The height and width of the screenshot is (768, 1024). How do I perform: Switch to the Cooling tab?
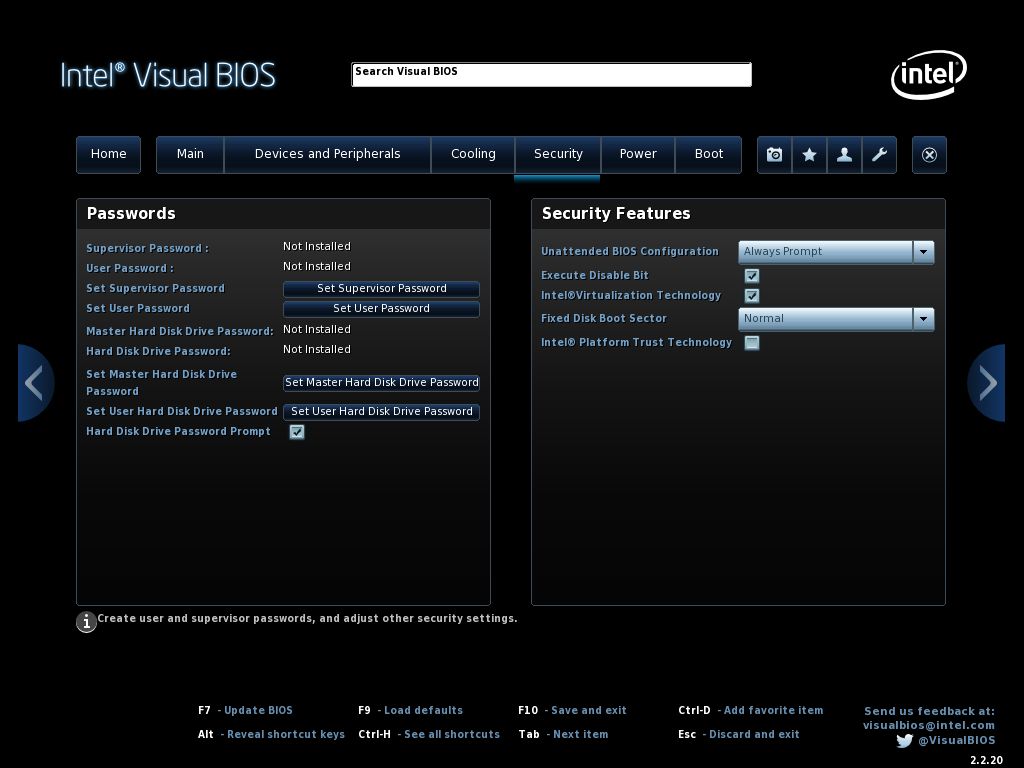[x=473, y=155]
